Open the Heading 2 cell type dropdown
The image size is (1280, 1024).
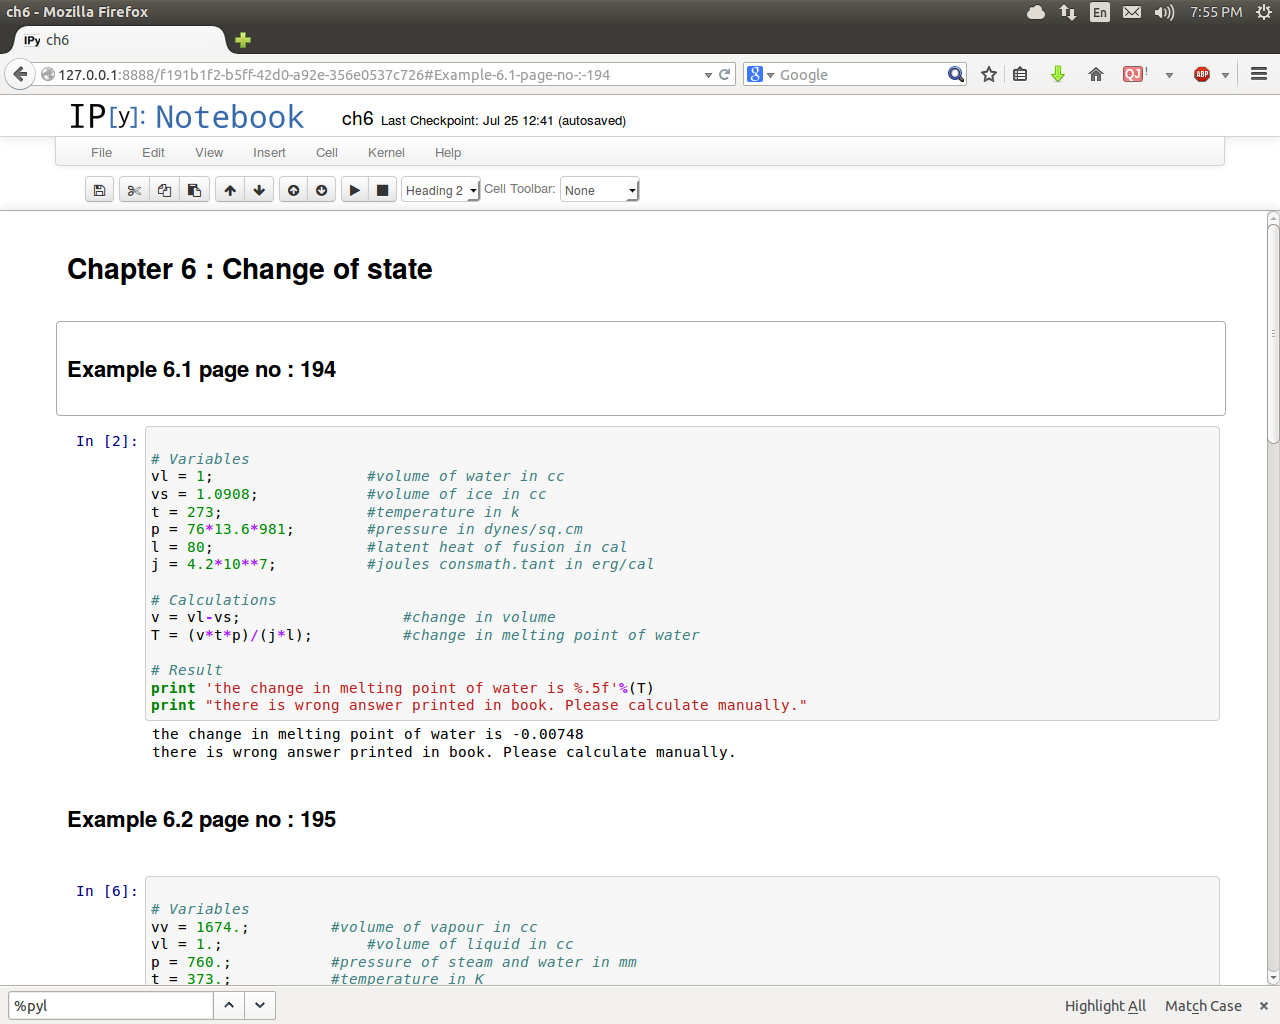coord(440,190)
